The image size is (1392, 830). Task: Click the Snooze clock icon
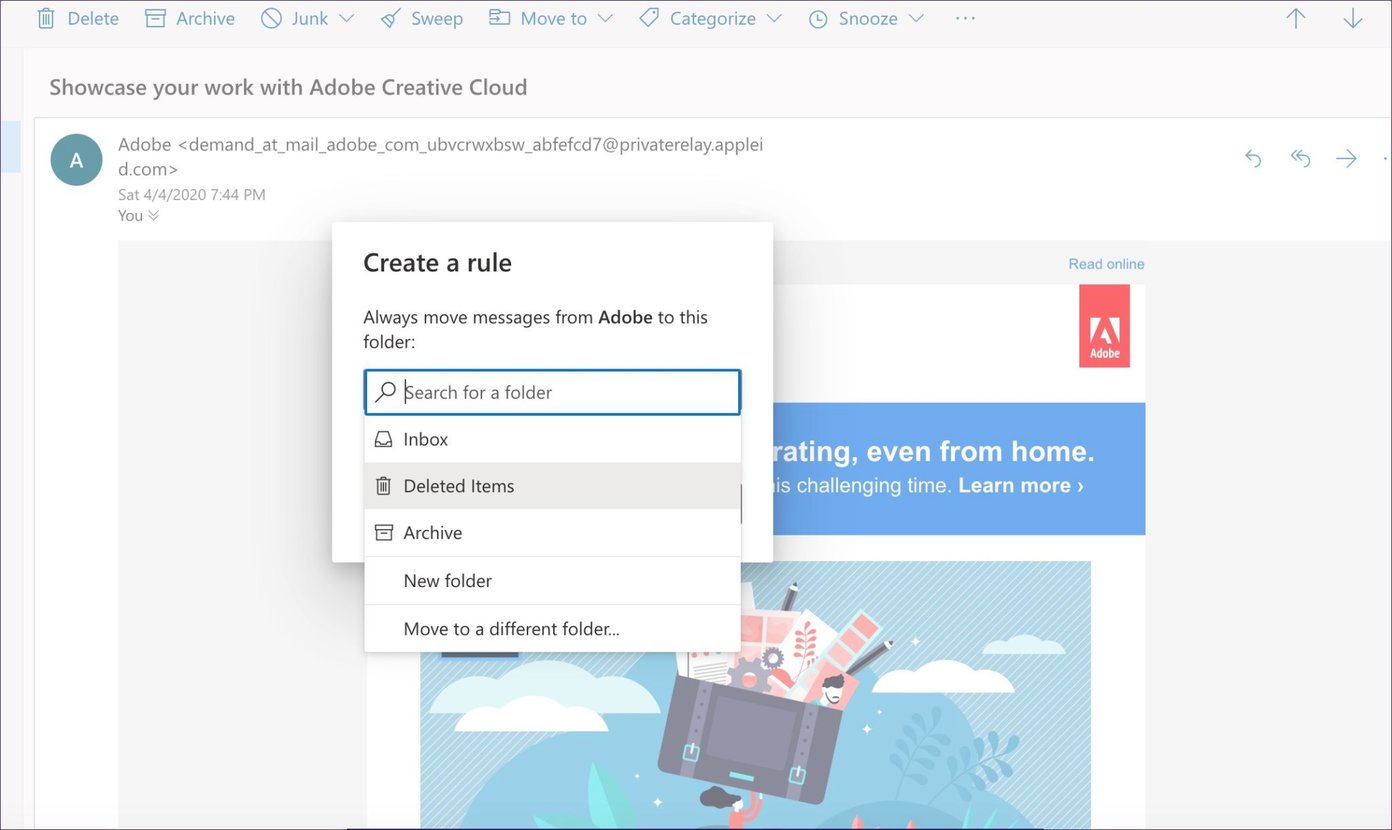[x=818, y=17]
